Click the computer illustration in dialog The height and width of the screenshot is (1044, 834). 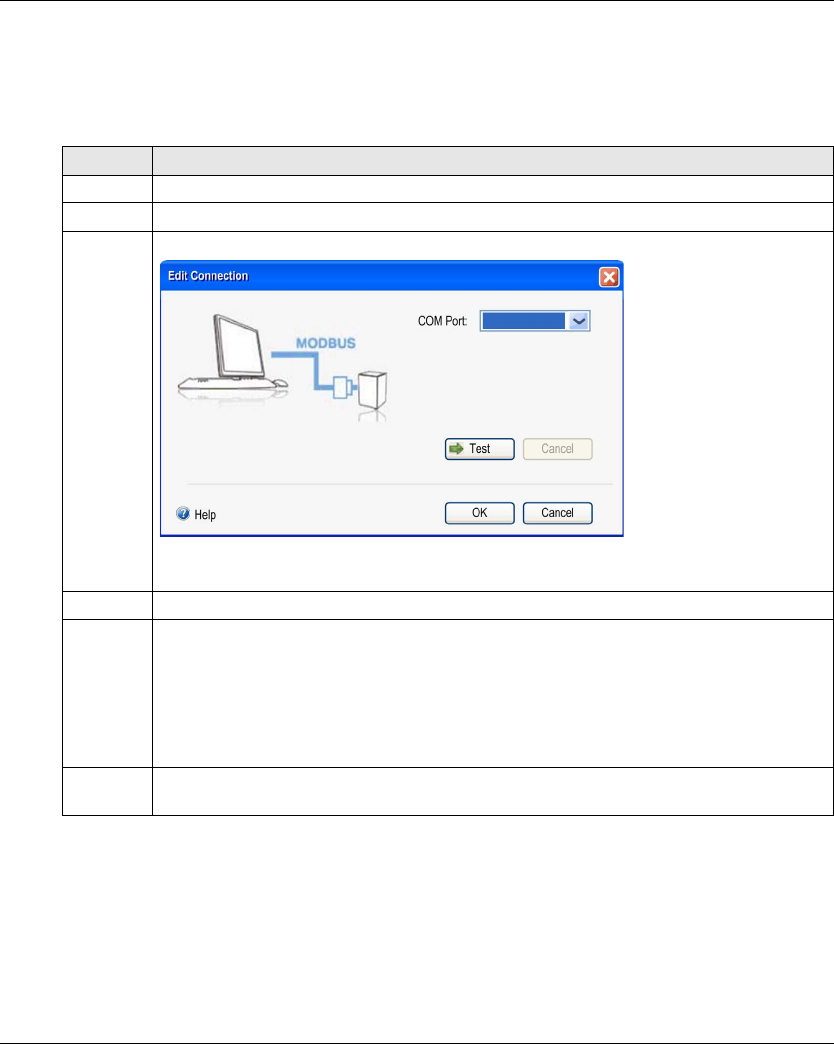(233, 355)
